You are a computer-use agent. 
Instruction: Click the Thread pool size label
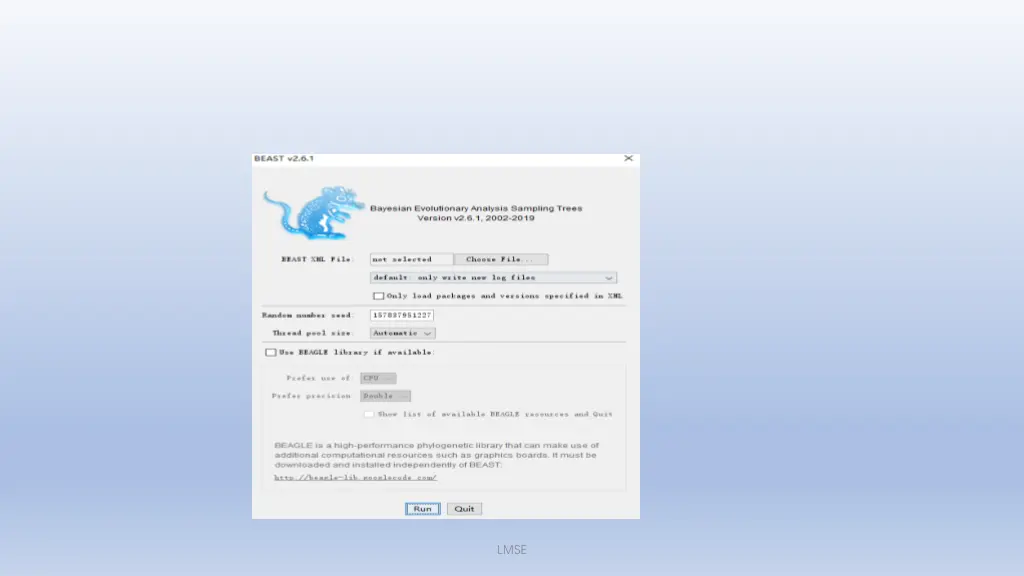(x=313, y=333)
